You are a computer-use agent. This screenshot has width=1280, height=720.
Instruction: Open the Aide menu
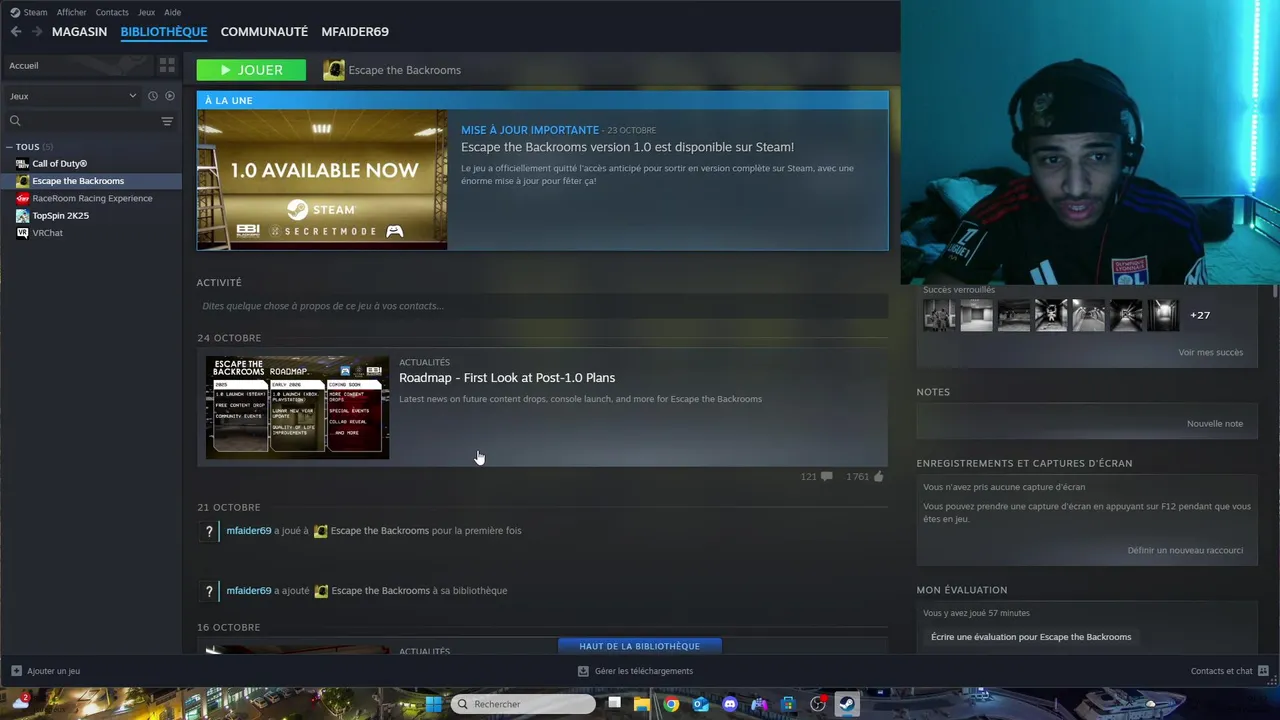tap(173, 12)
